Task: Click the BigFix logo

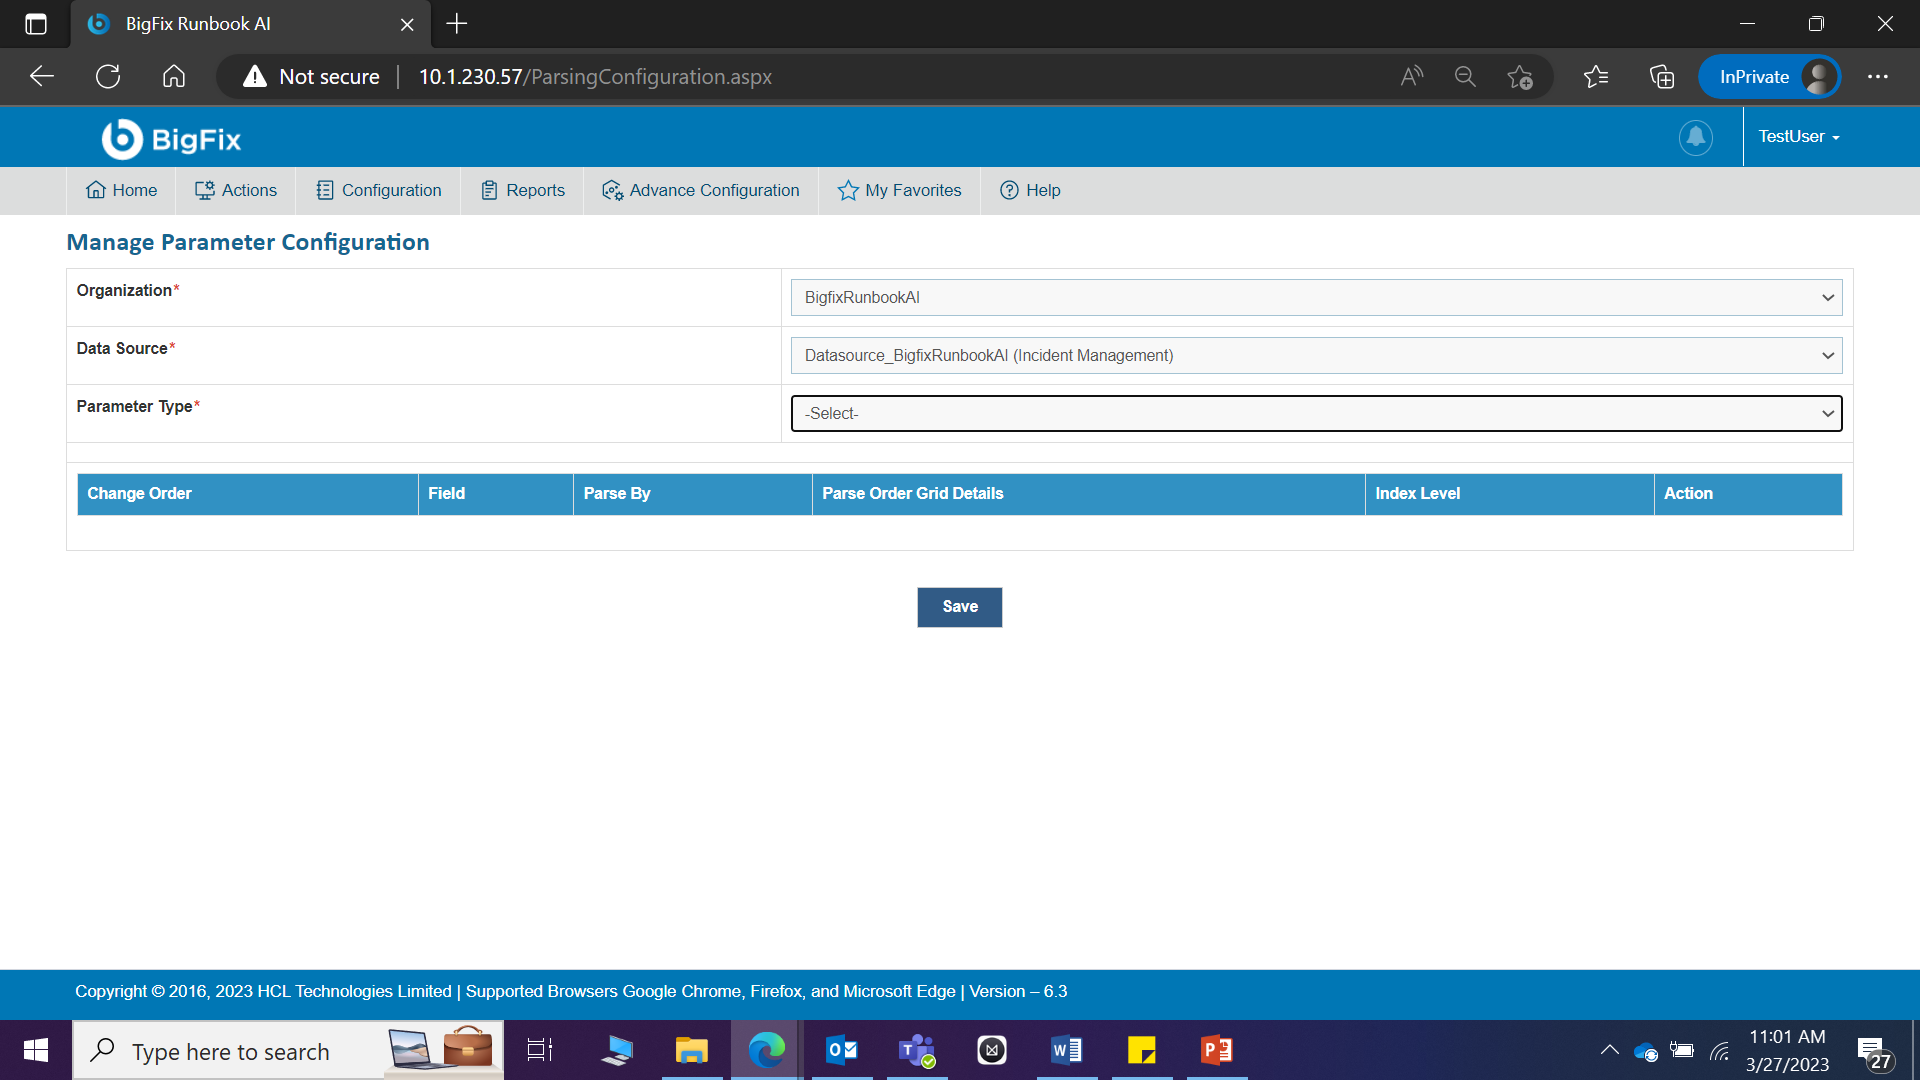Action: (x=171, y=139)
